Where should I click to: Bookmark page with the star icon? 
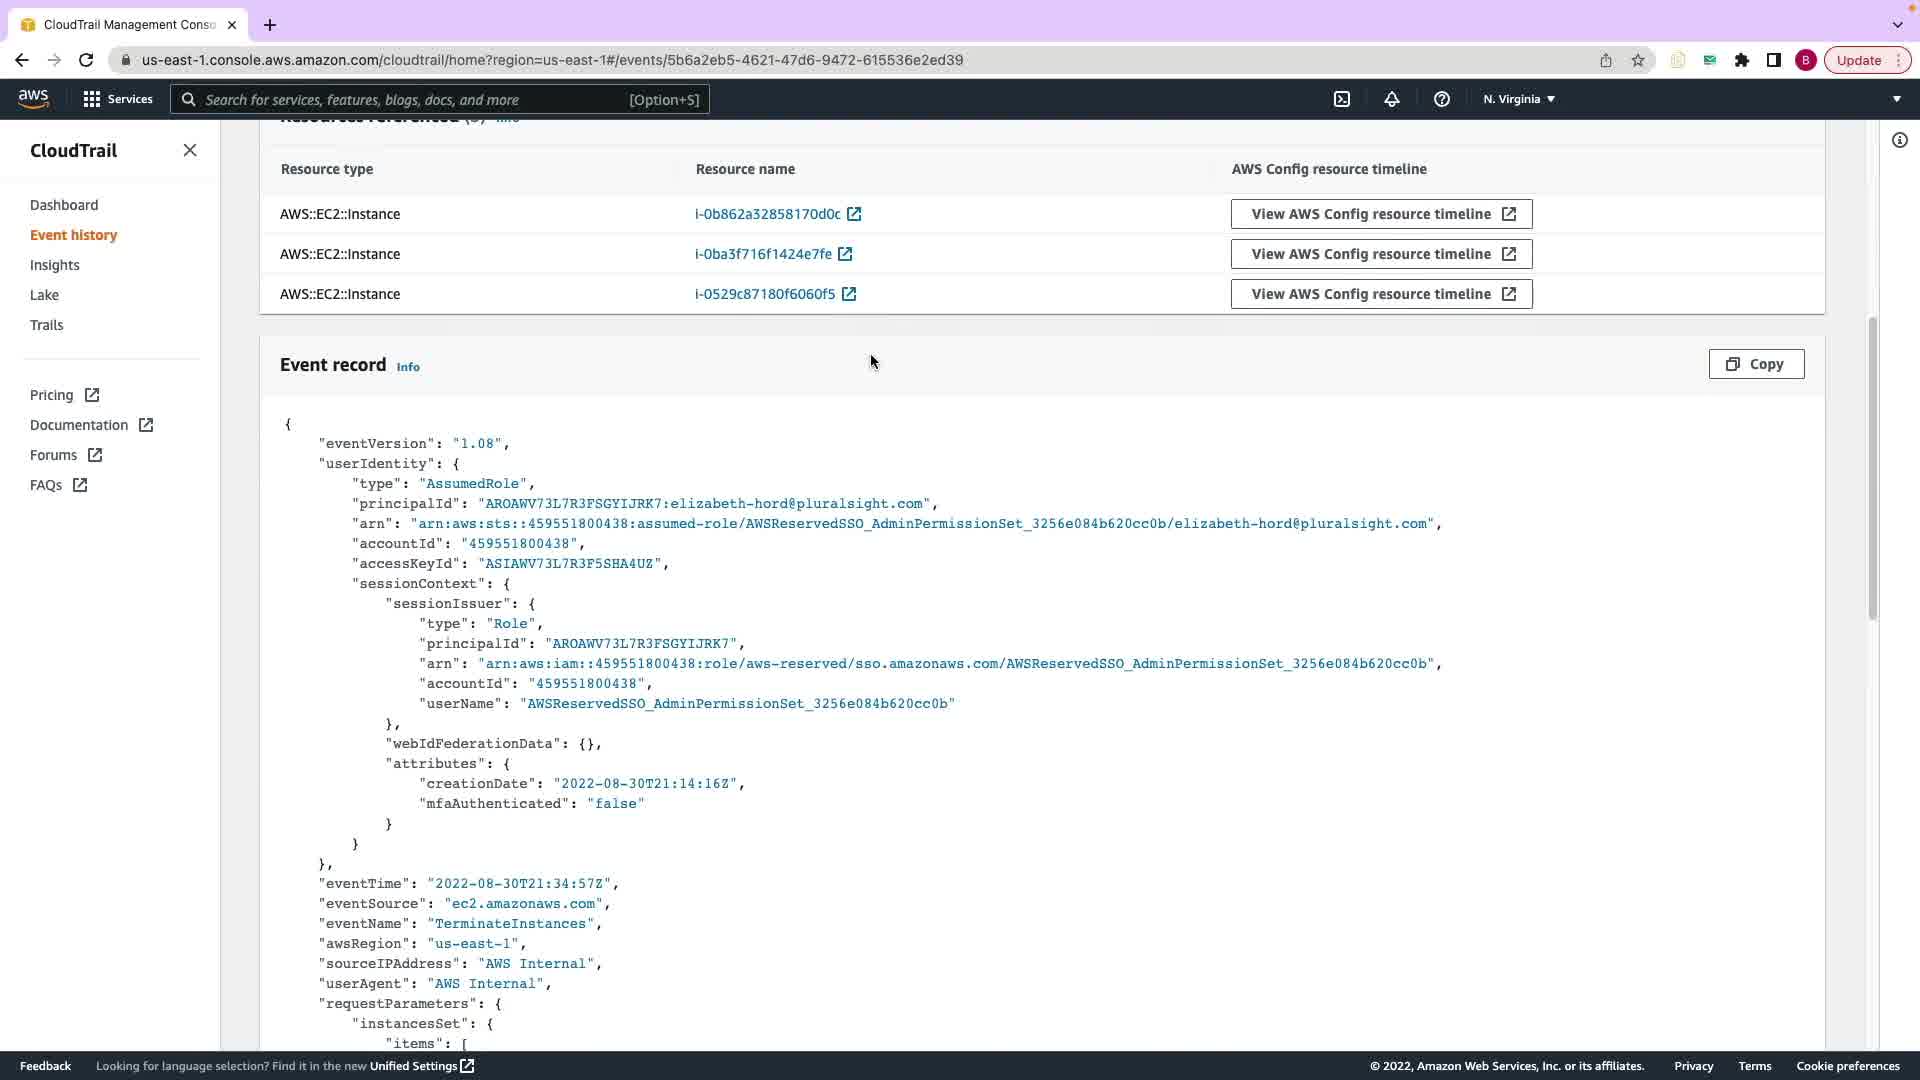click(1638, 60)
